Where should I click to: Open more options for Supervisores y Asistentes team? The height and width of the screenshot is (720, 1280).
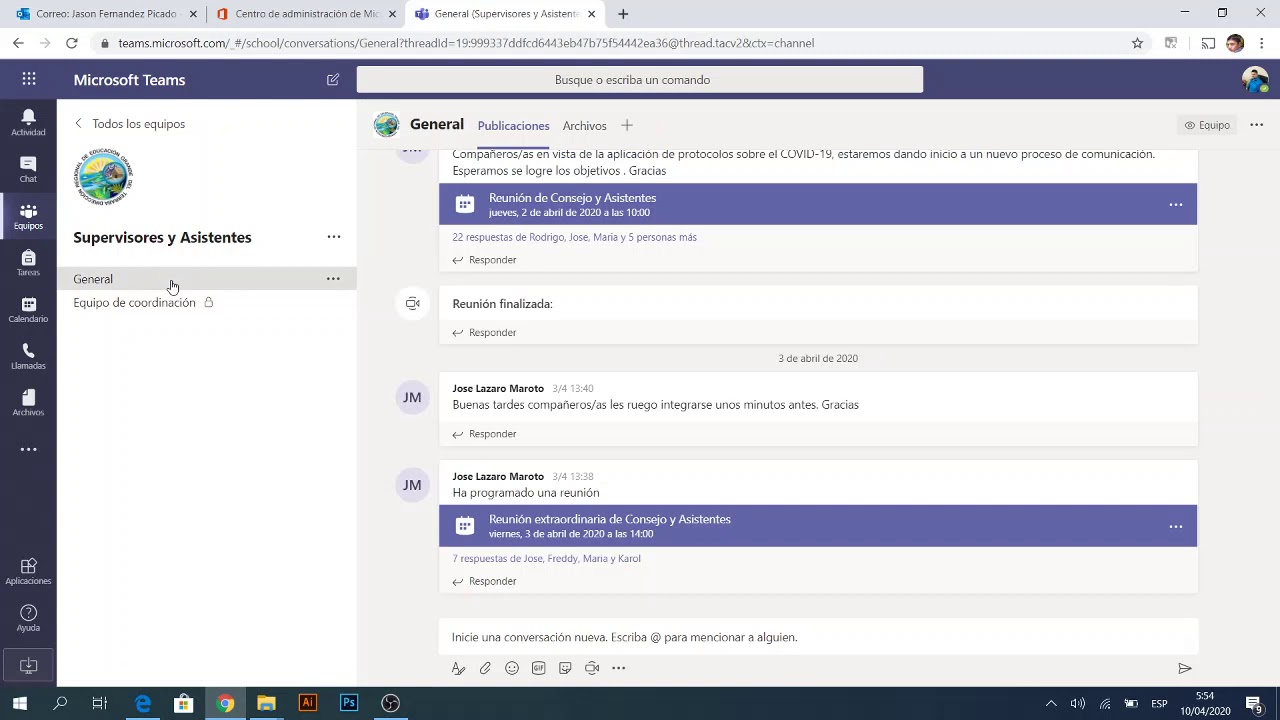(334, 237)
